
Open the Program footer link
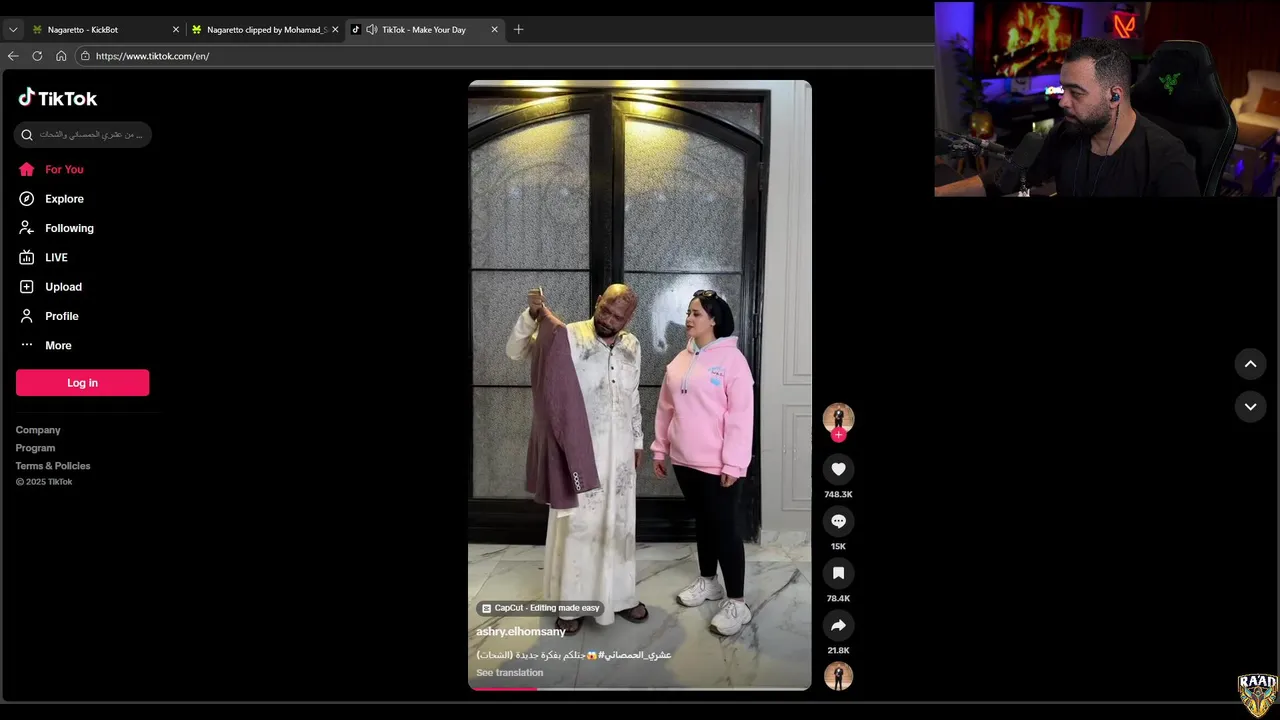pyautogui.click(x=35, y=448)
